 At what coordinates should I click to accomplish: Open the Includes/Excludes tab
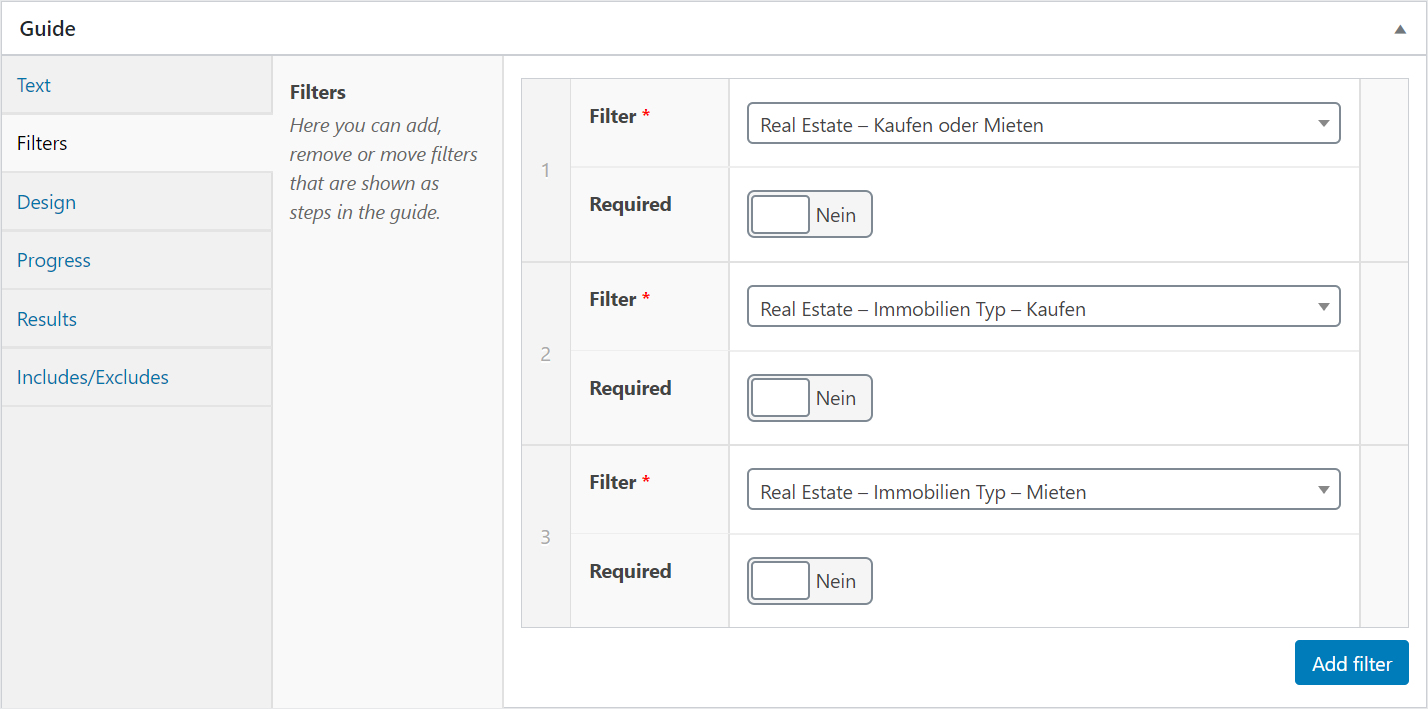click(136, 377)
